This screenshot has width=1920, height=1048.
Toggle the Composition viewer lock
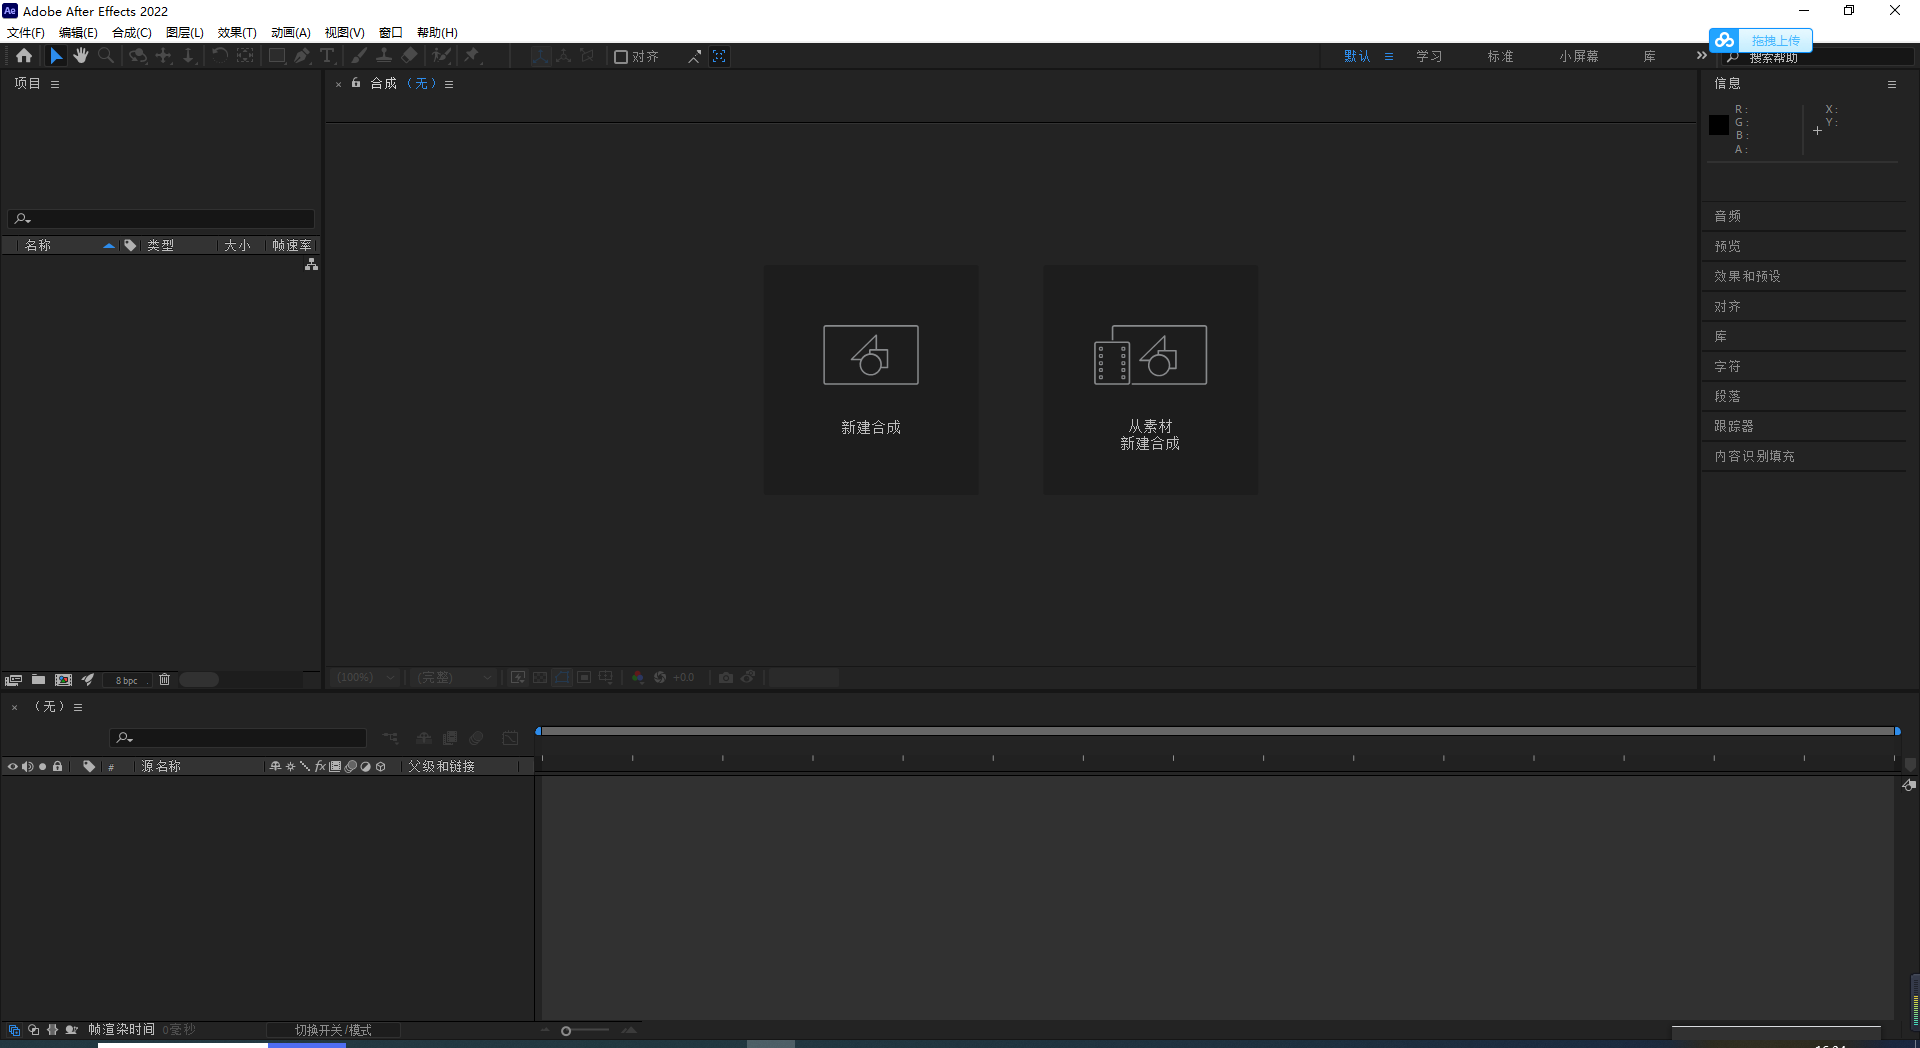(356, 83)
